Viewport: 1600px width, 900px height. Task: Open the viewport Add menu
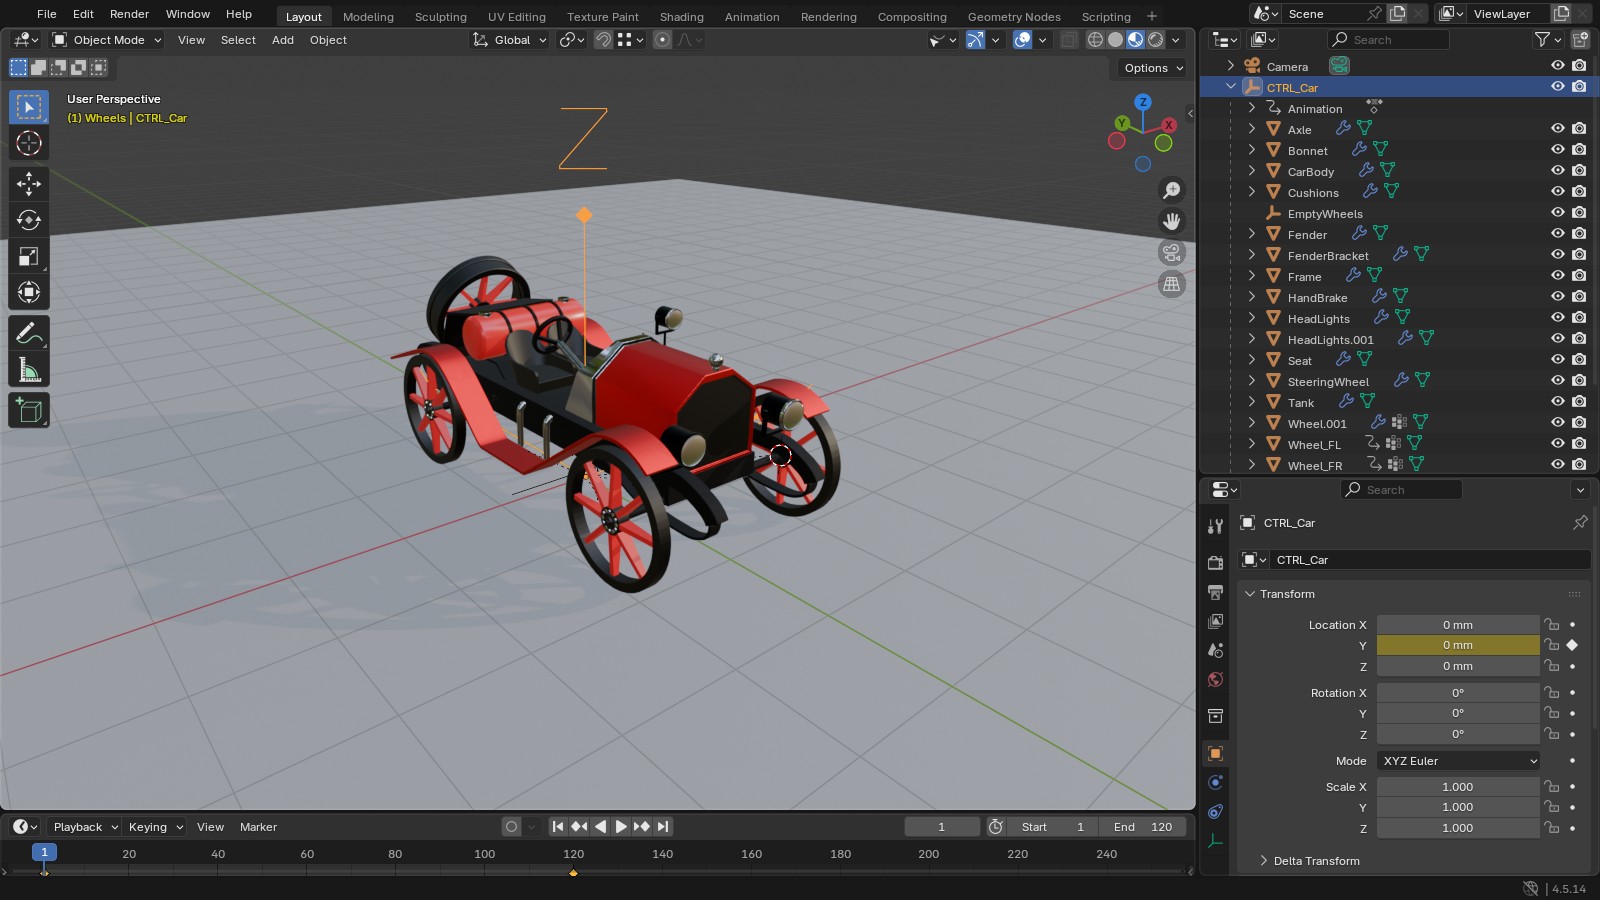(x=283, y=40)
